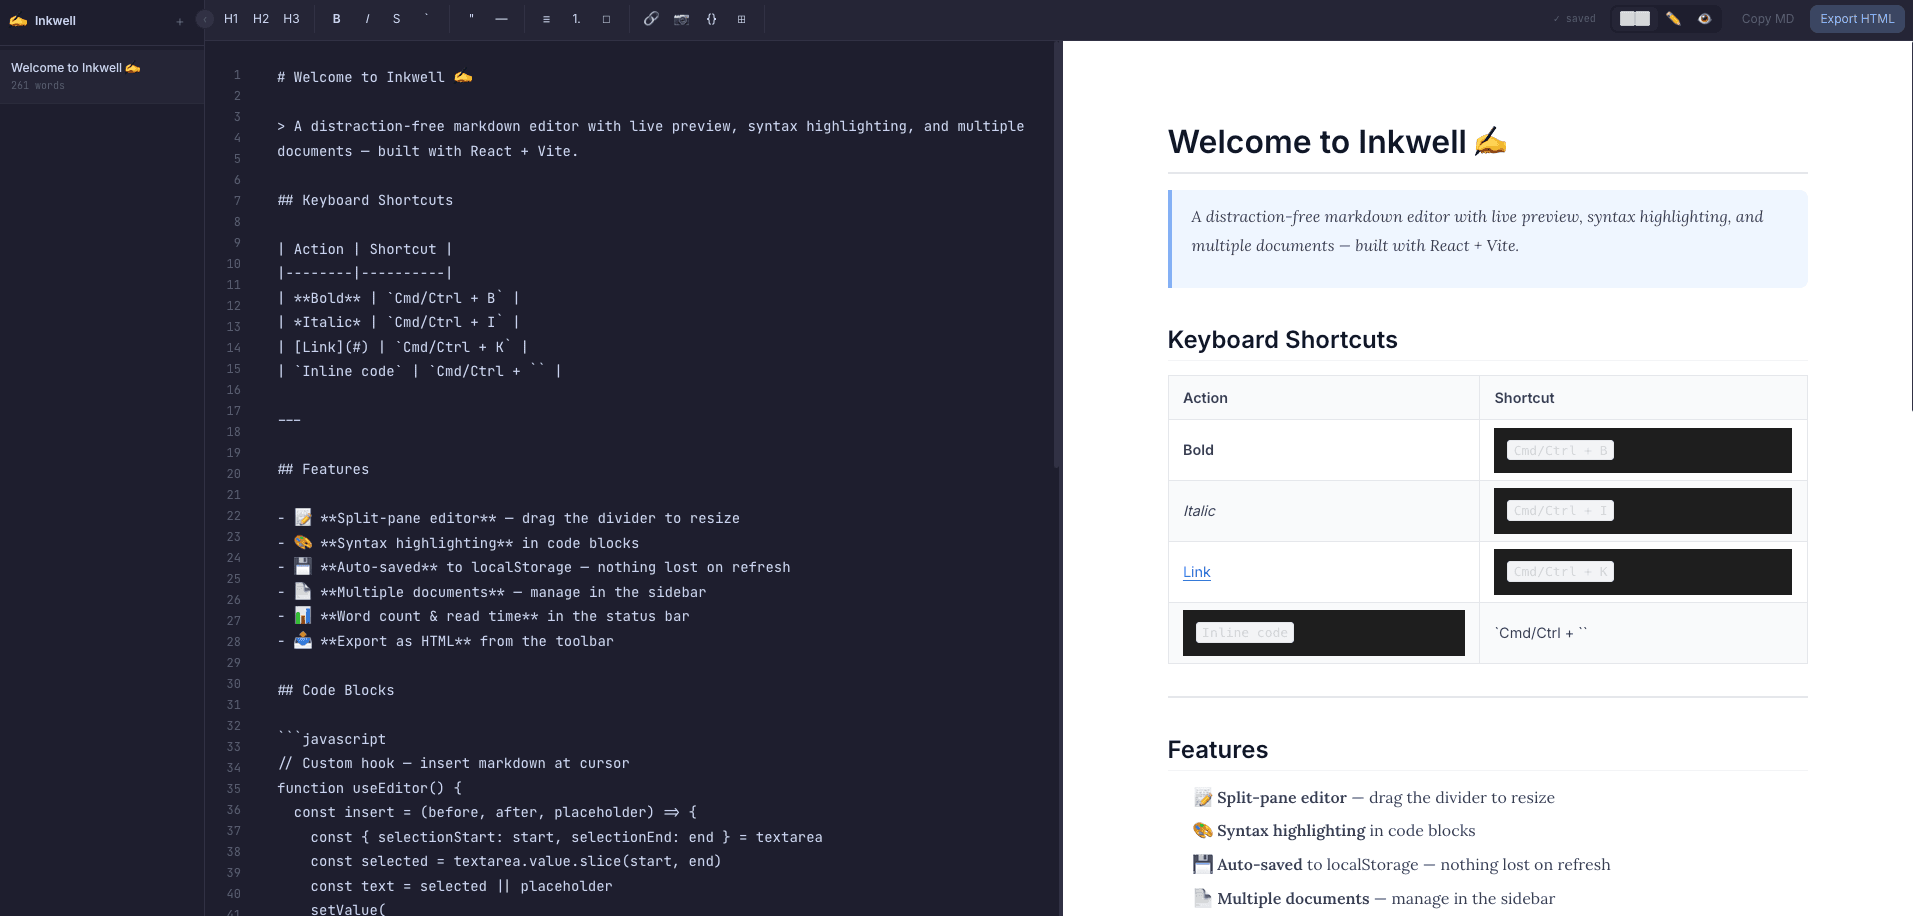Insert a task checkbox item
This screenshot has height=916, width=1913.
coord(606,19)
